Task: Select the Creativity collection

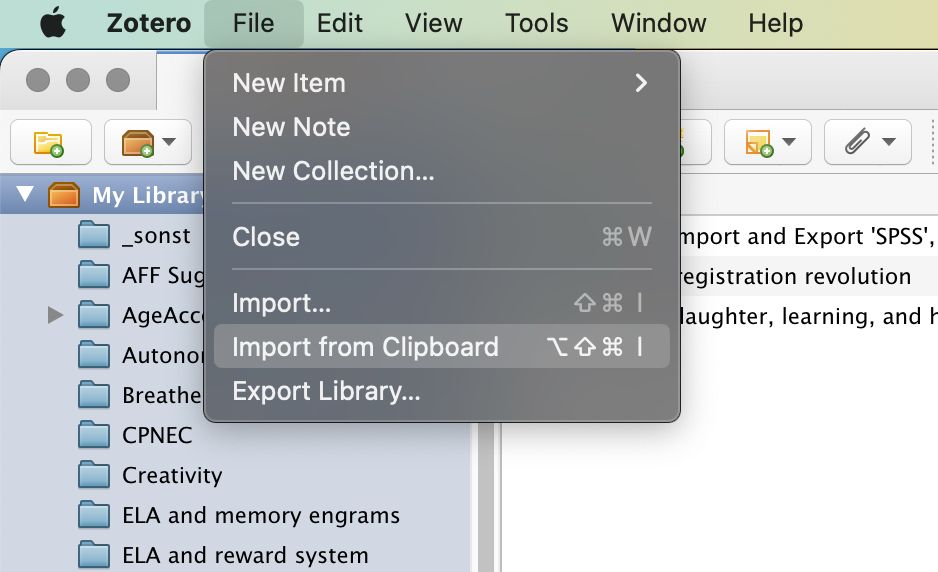Action: point(151,475)
